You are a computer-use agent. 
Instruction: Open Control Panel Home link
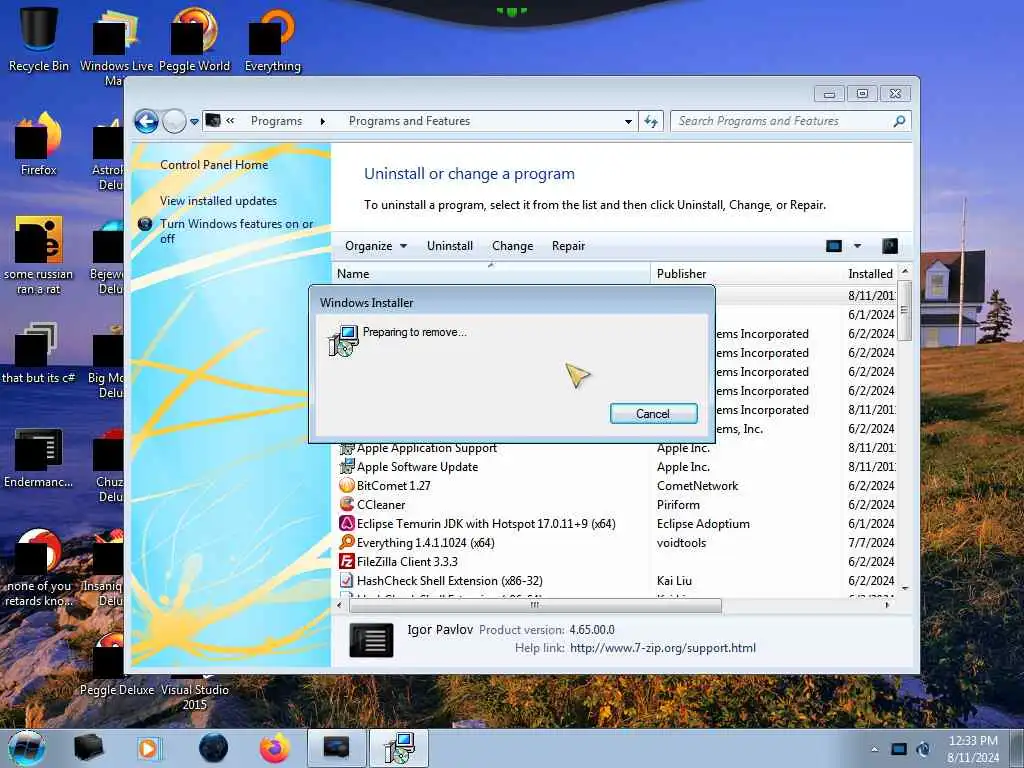tap(214, 165)
